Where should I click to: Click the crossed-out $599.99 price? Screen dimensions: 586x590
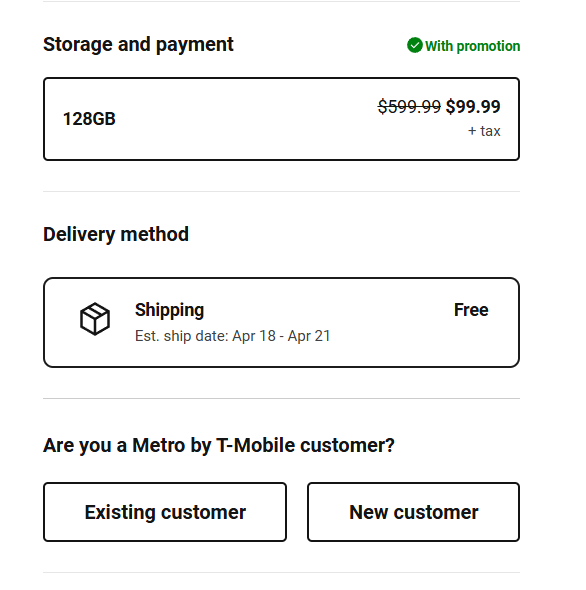[x=409, y=106]
